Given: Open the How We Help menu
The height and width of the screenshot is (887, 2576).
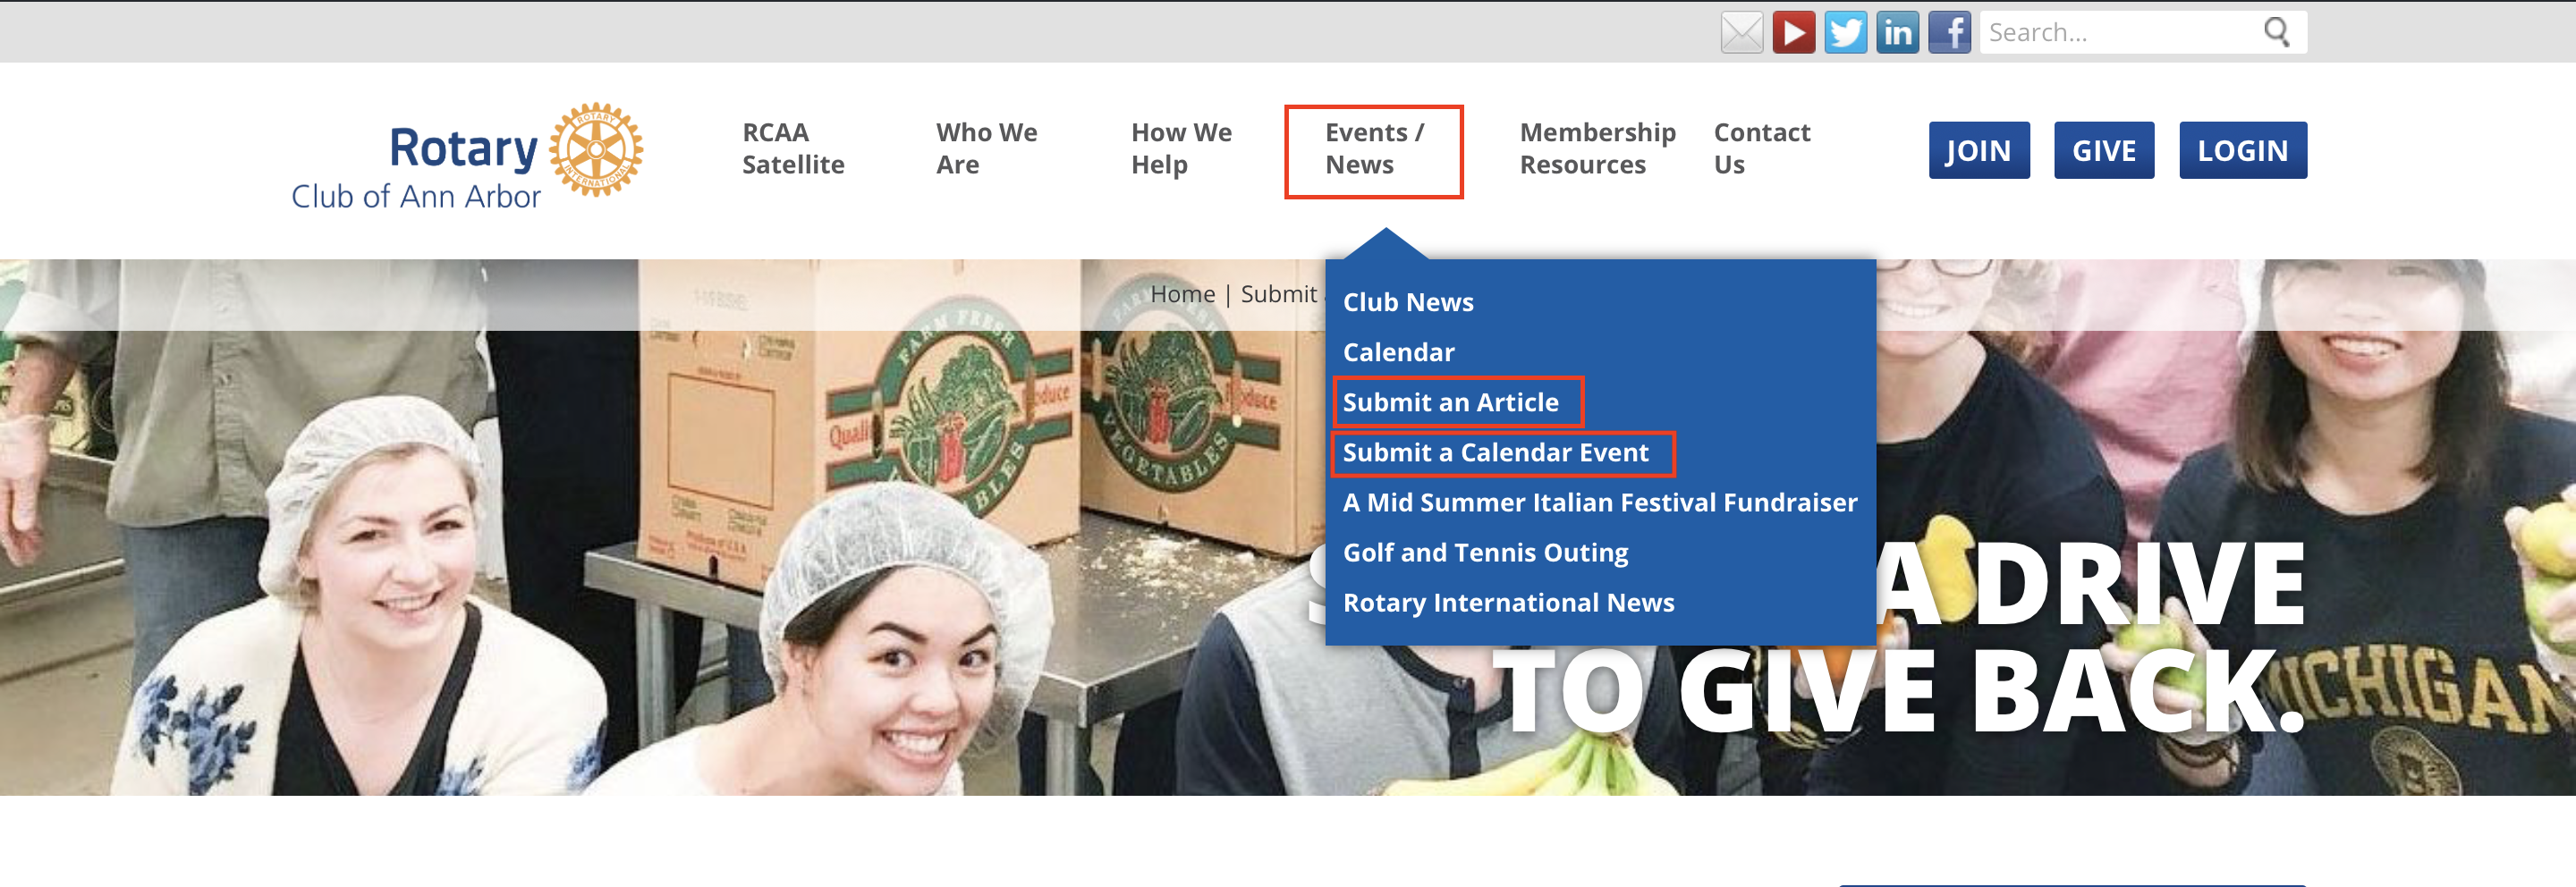Looking at the screenshot, I should coord(1181,149).
